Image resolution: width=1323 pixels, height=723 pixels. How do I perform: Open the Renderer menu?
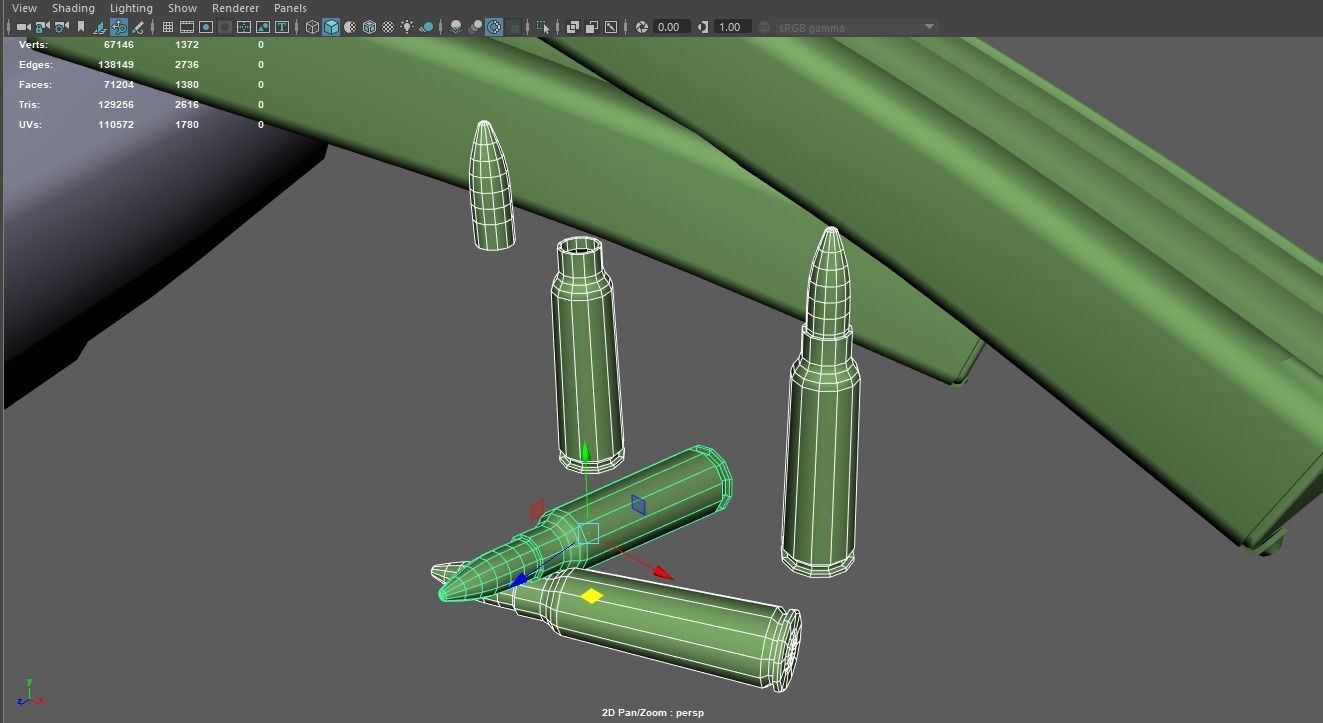click(x=235, y=8)
